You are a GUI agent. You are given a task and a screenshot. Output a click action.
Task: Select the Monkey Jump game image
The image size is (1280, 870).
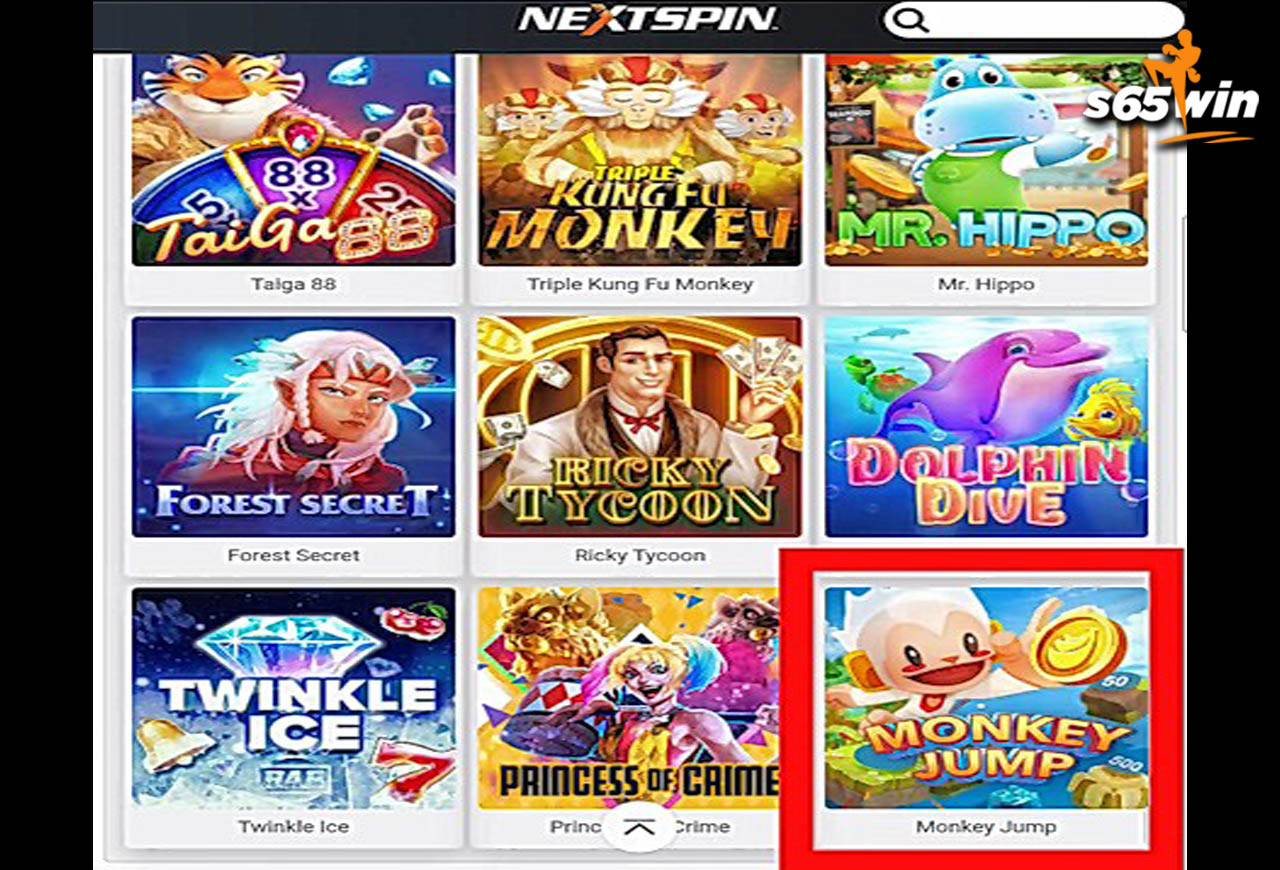click(986, 697)
